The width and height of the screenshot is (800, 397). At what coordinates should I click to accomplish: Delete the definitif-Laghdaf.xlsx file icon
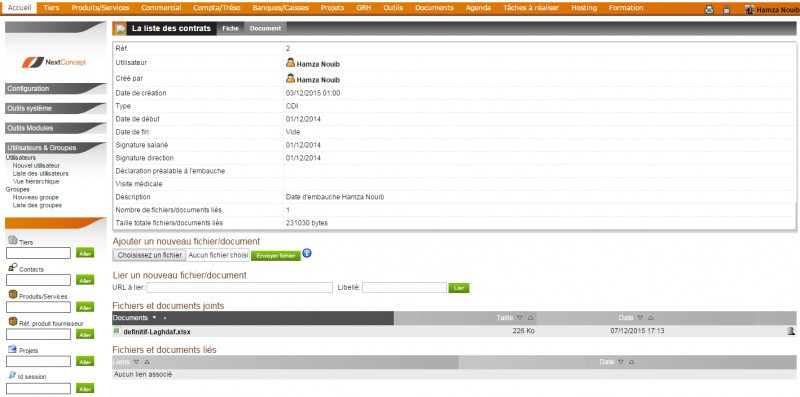coord(791,331)
